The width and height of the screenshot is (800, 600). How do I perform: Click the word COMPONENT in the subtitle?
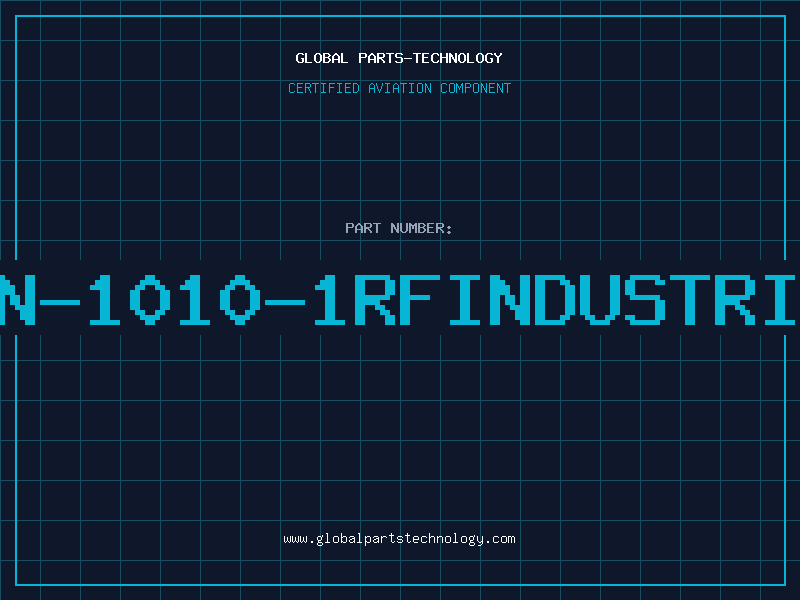(474, 88)
